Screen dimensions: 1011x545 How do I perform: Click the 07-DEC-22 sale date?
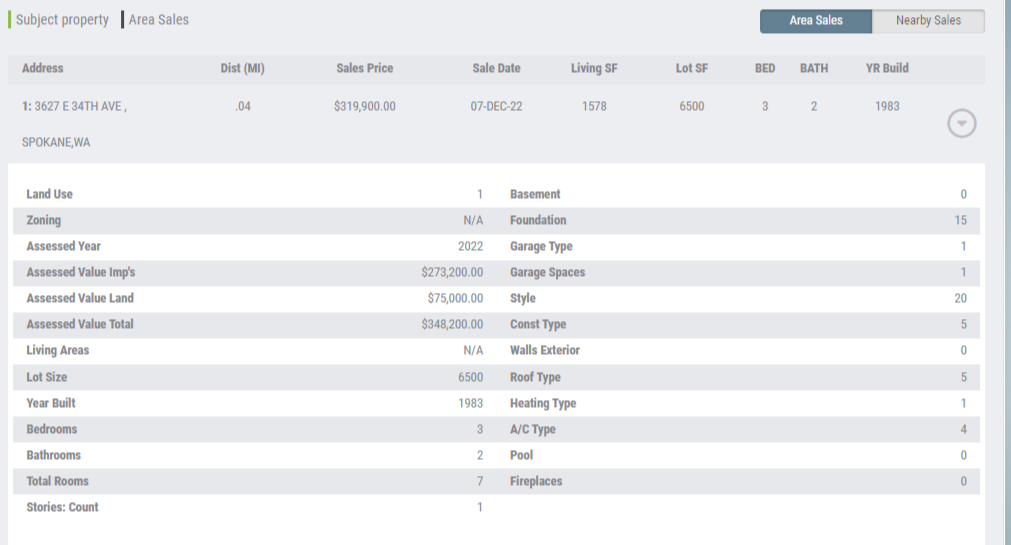point(496,106)
